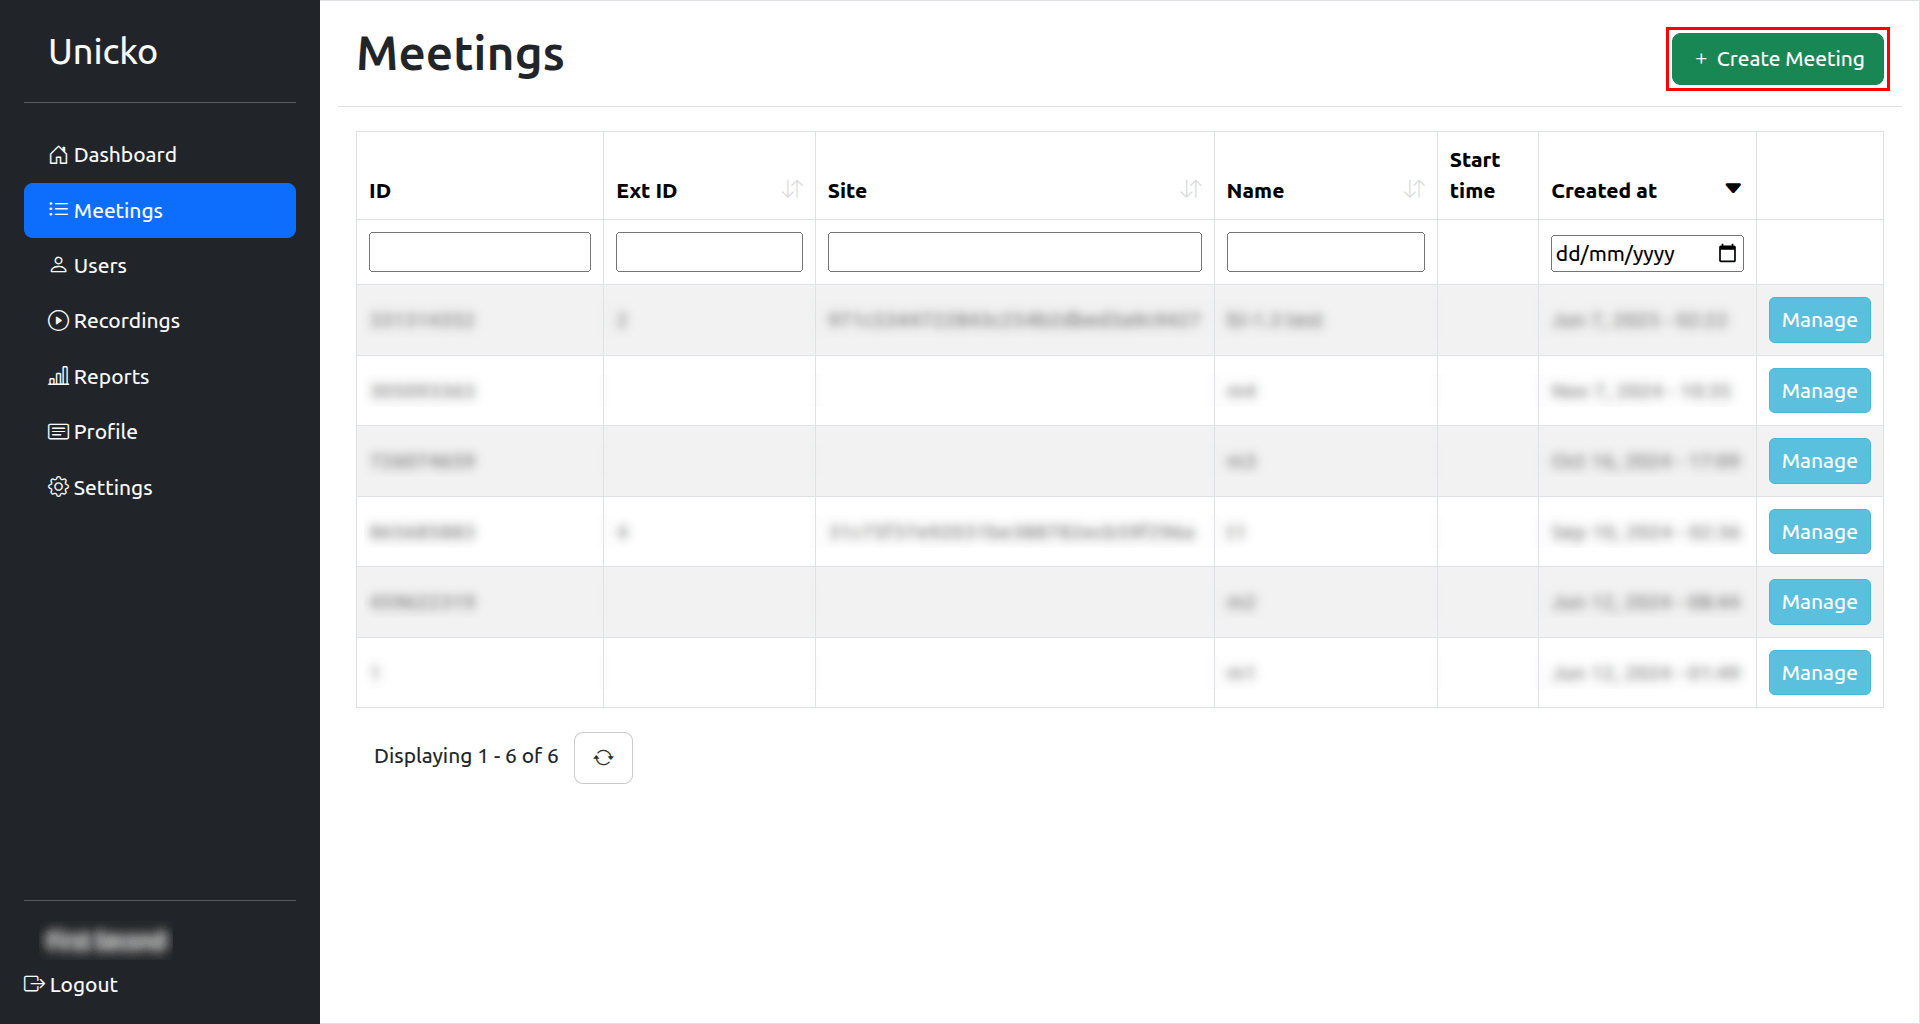Manage the first meeting in the list
The height and width of the screenshot is (1024, 1920).
pyautogui.click(x=1819, y=320)
